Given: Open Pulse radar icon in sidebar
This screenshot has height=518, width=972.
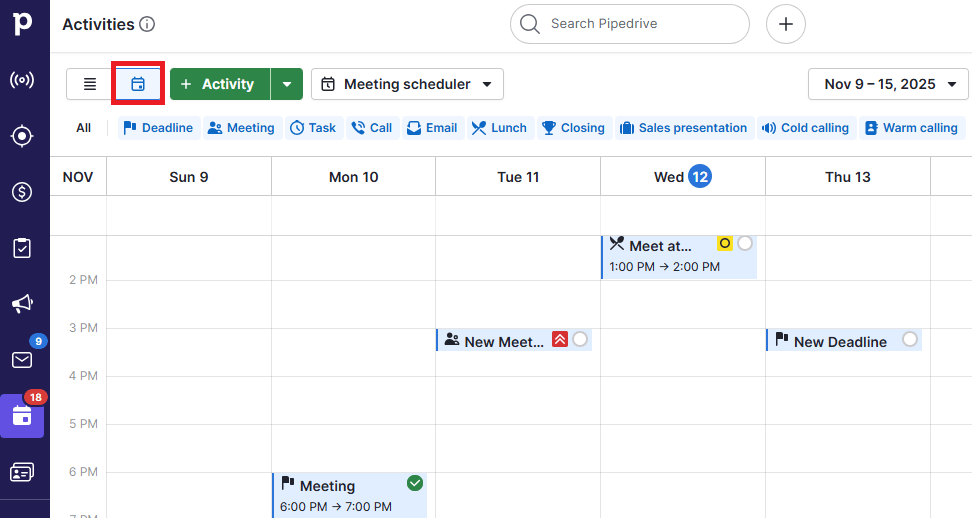Looking at the screenshot, I should coord(22,80).
